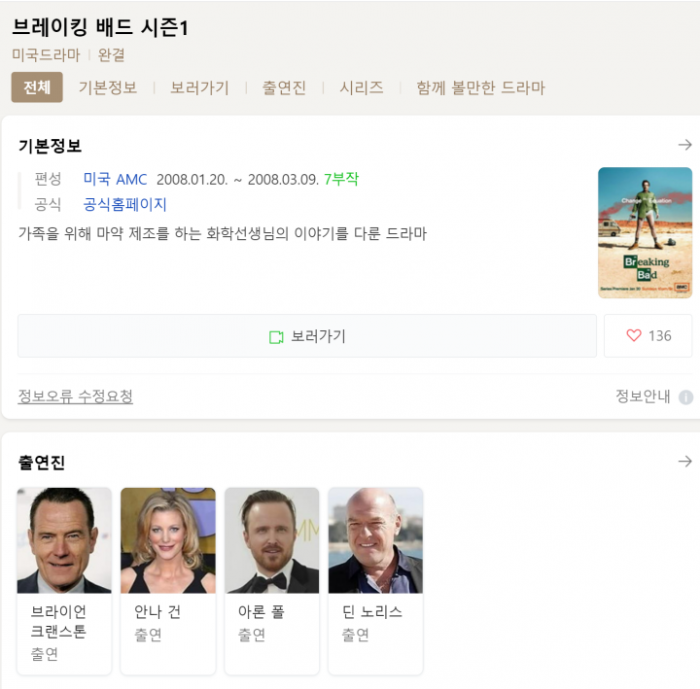Open 안나 건 cast photo
The width and height of the screenshot is (700, 689).
pos(168,540)
